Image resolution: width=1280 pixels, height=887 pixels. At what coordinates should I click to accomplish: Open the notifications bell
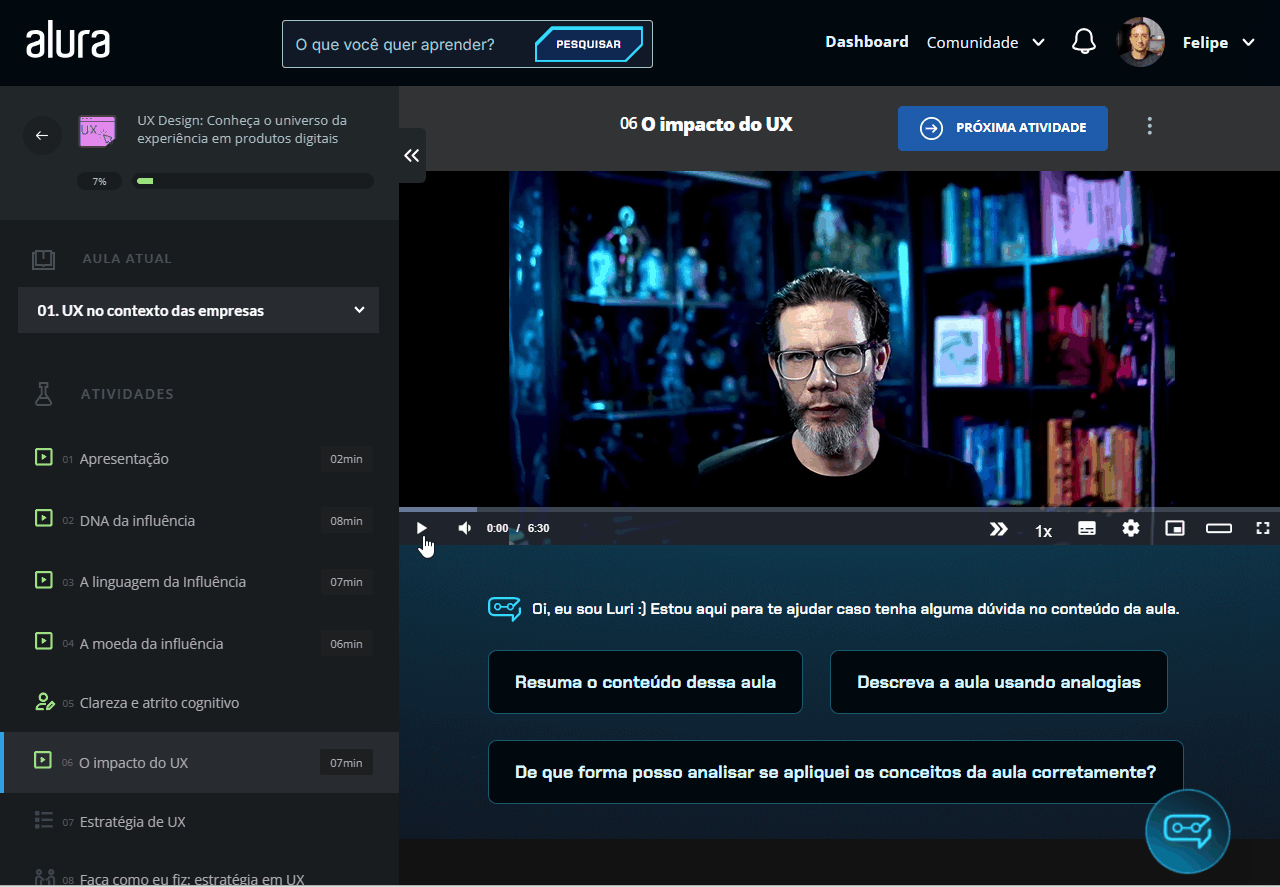tap(1083, 41)
